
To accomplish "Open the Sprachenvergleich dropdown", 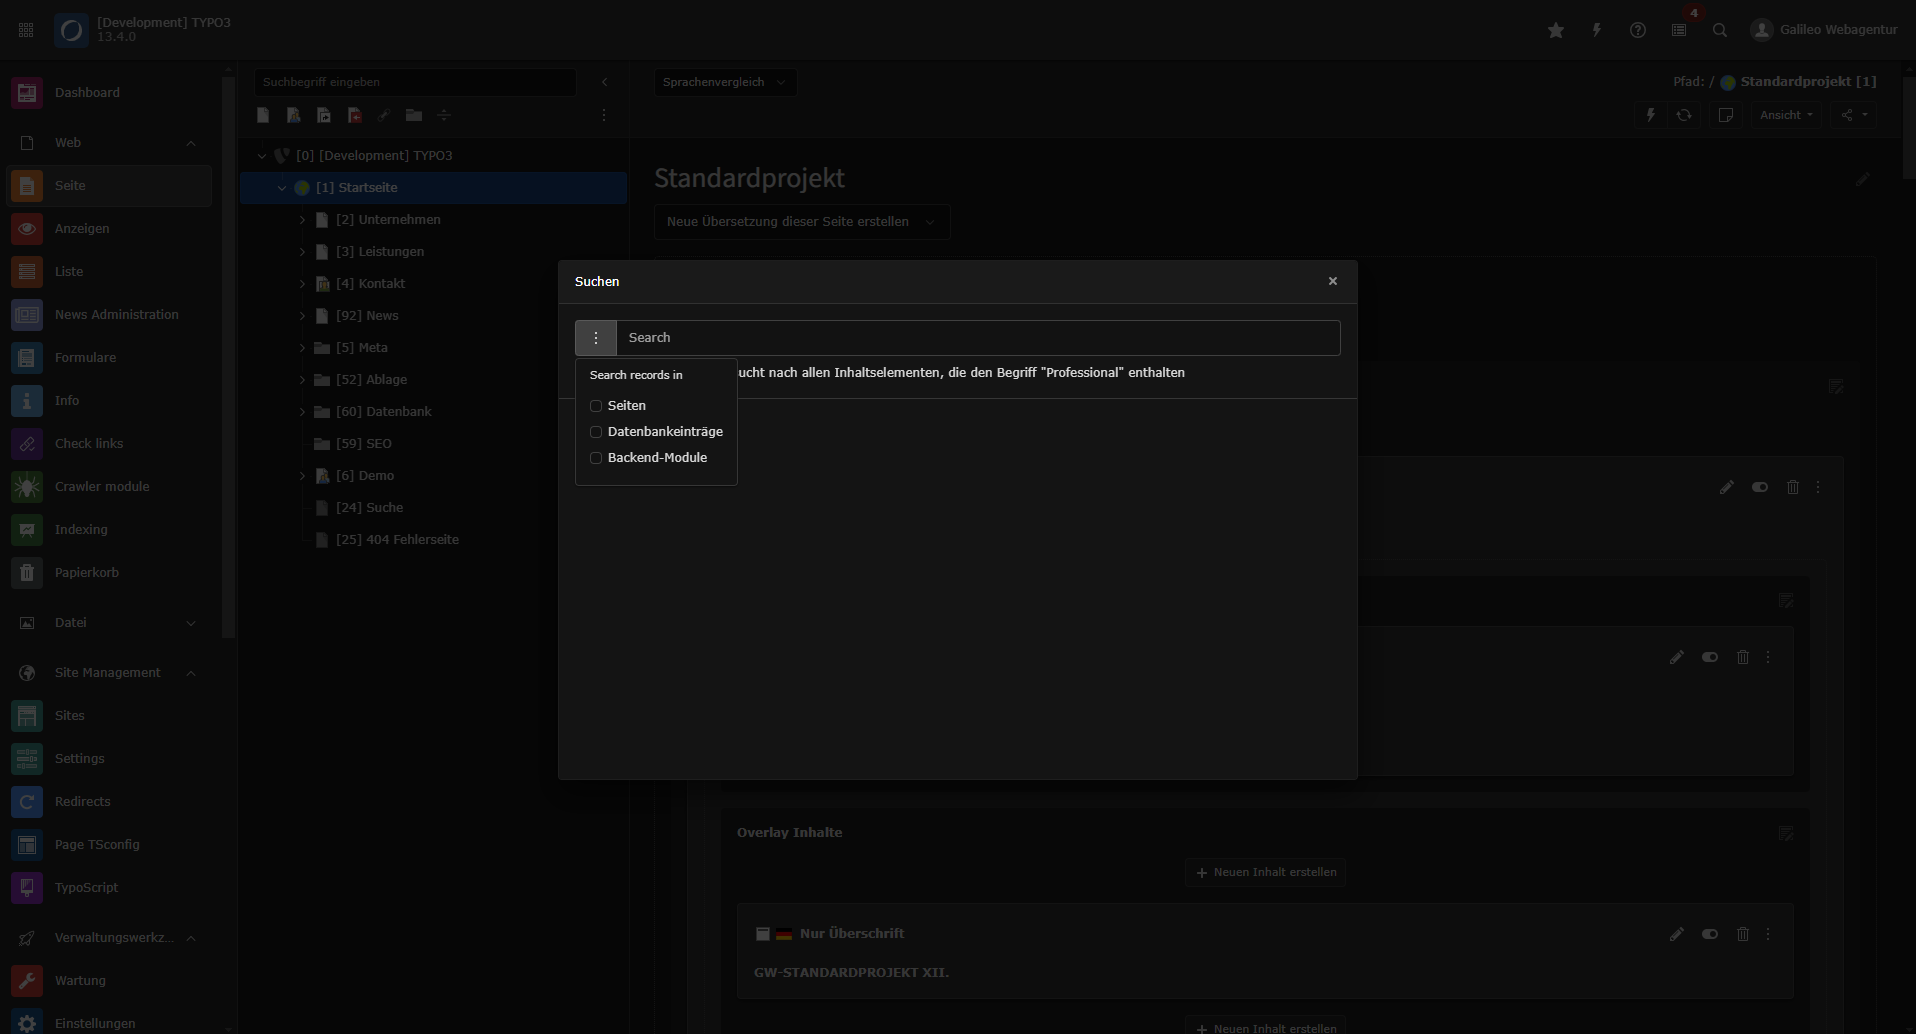I will click(x=724, y=82).
